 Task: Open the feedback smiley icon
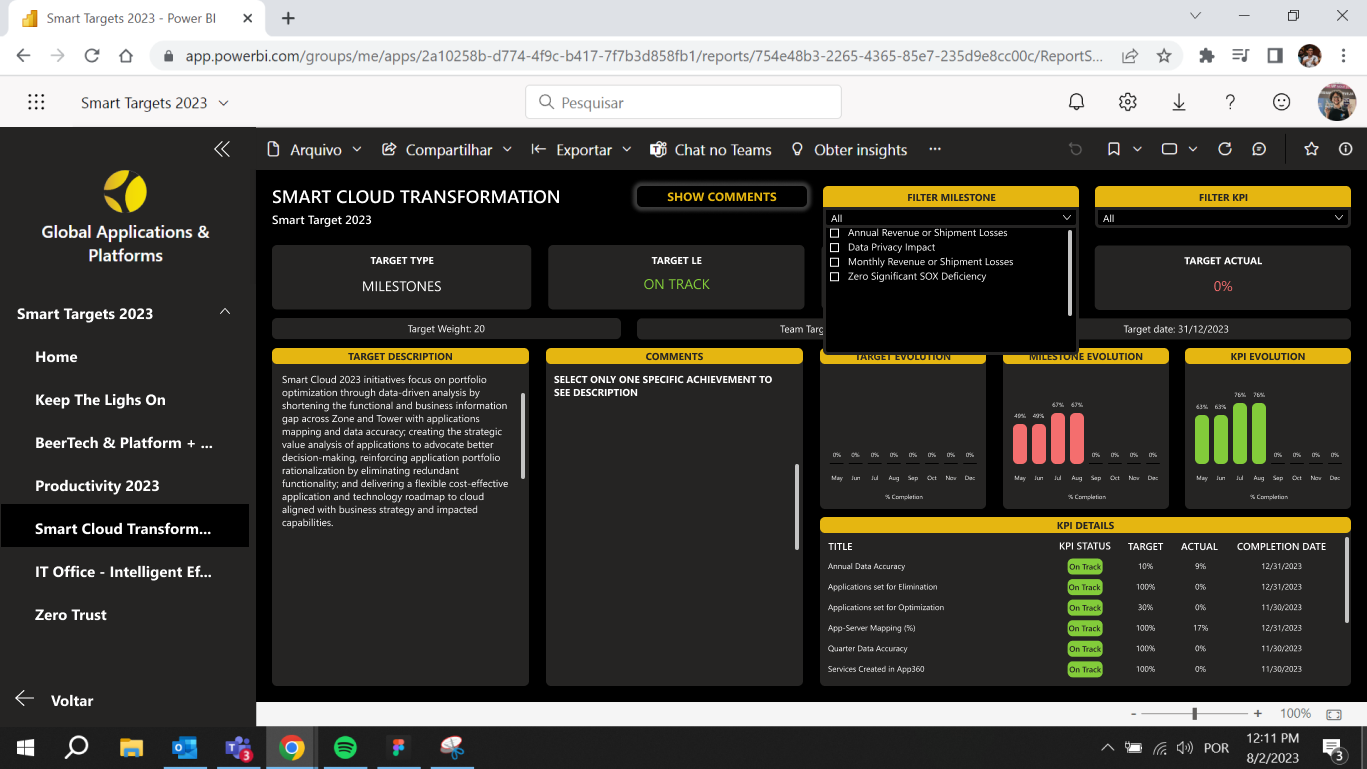point(1281,102)
